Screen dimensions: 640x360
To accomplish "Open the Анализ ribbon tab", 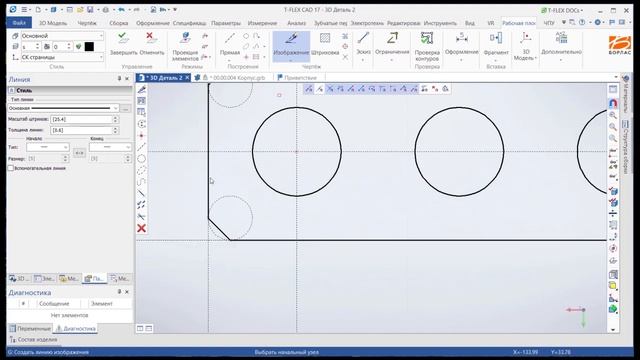I will click(x=296, y=23).
